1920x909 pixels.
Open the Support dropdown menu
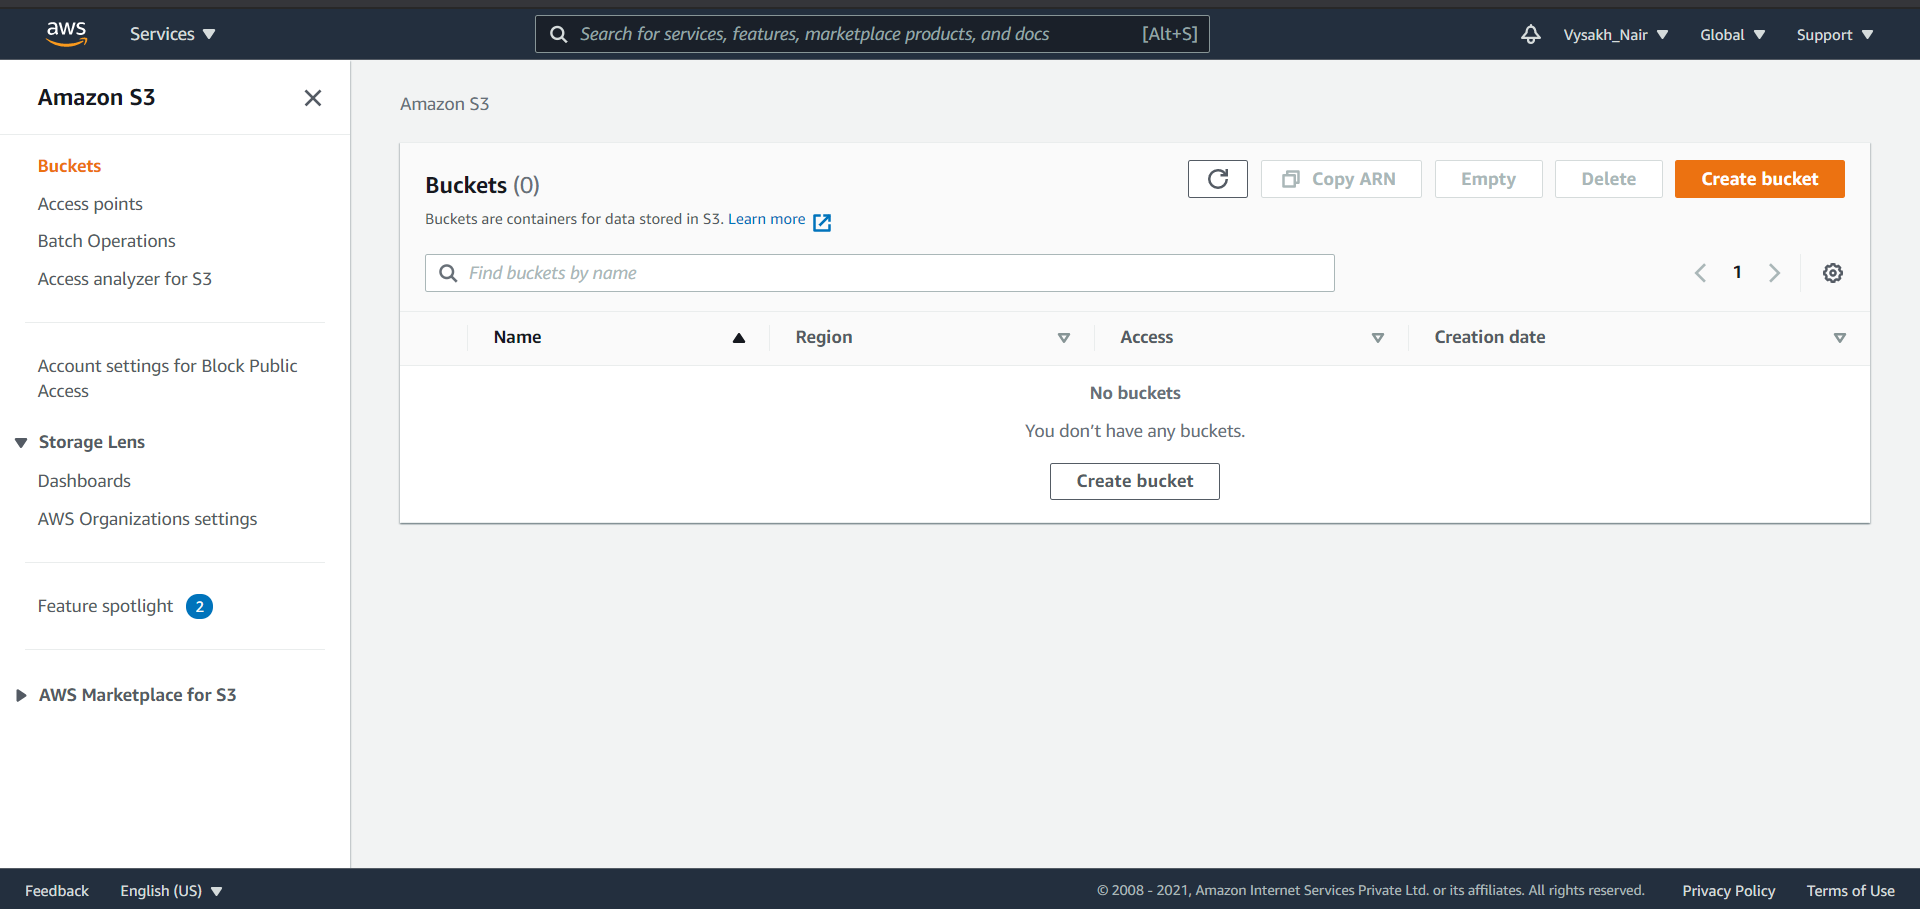tap(1835, 34)
